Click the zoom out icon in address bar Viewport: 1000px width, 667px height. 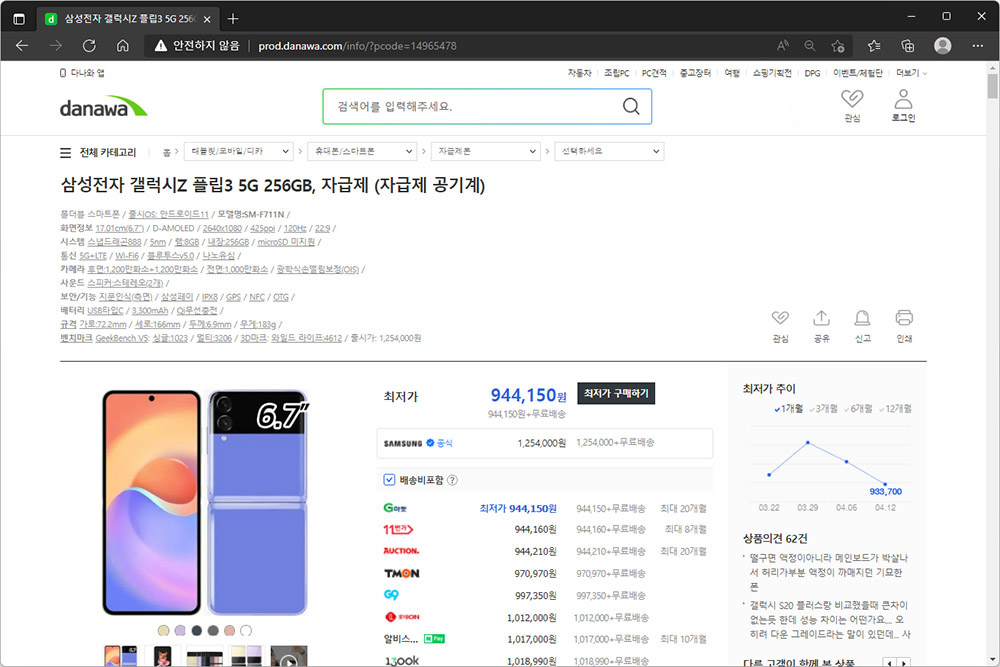810,46
